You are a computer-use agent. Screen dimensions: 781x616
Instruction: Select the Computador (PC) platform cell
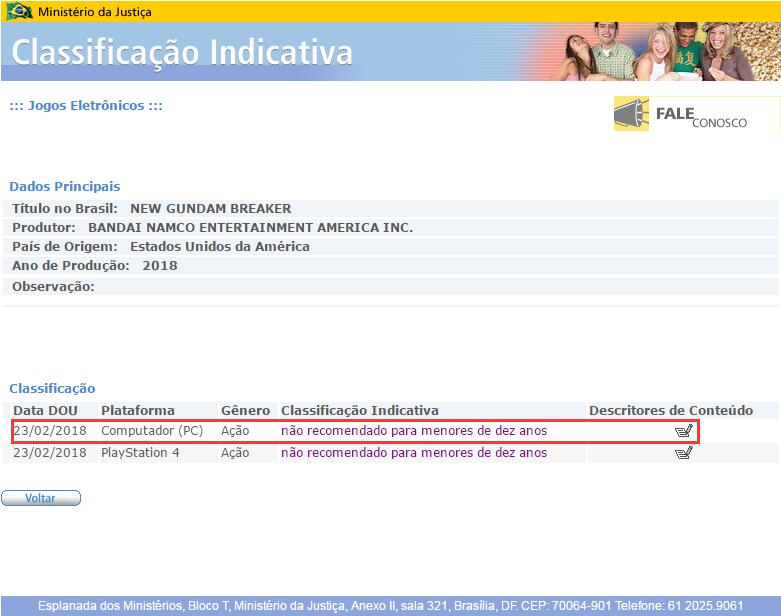(152, 431)
